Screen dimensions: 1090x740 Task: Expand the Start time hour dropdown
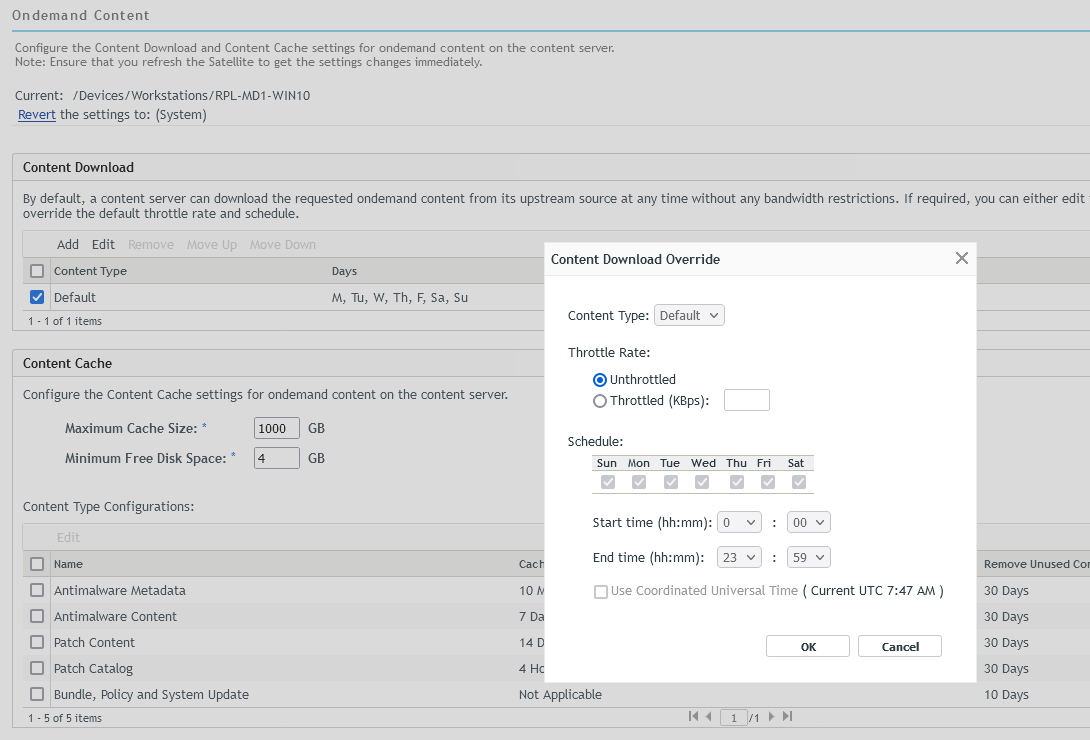click(739, 522)
